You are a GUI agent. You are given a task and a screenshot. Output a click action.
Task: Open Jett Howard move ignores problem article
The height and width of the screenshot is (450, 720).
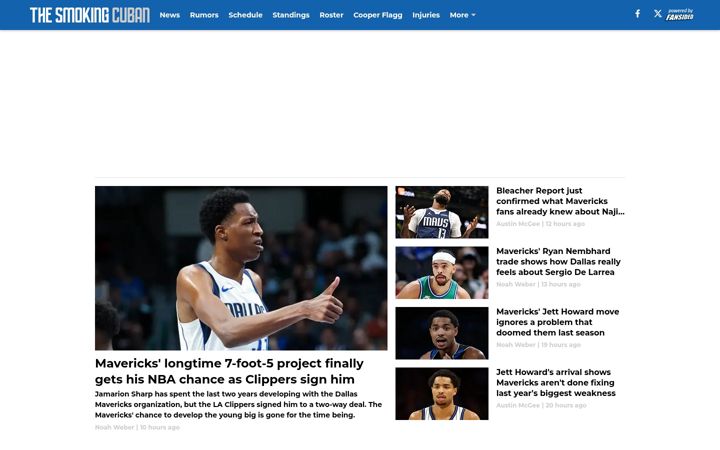pos(557,322)
